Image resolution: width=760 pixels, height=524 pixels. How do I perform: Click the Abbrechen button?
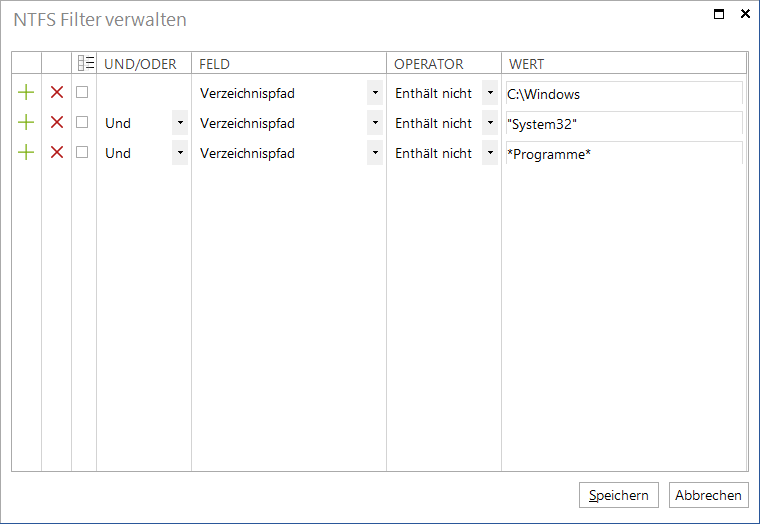click(x=709, y=495)
